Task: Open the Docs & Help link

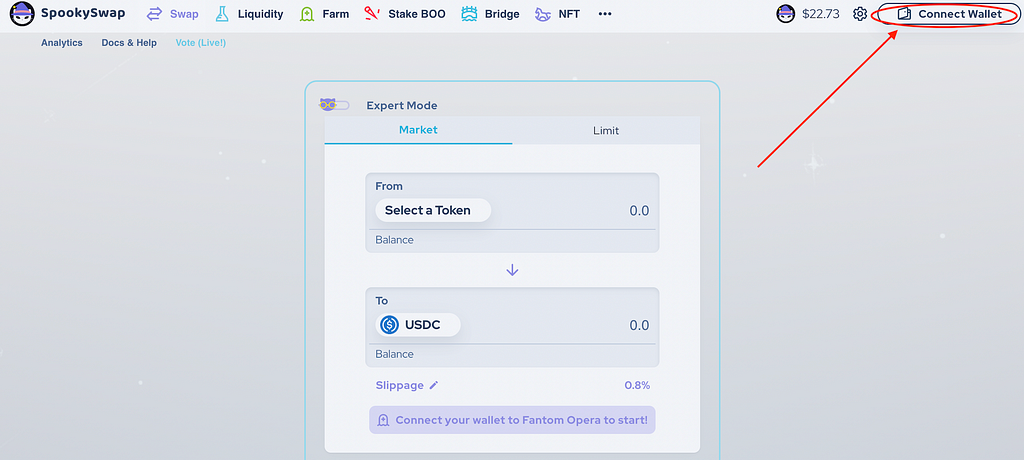Action: (x=129, y=43)
